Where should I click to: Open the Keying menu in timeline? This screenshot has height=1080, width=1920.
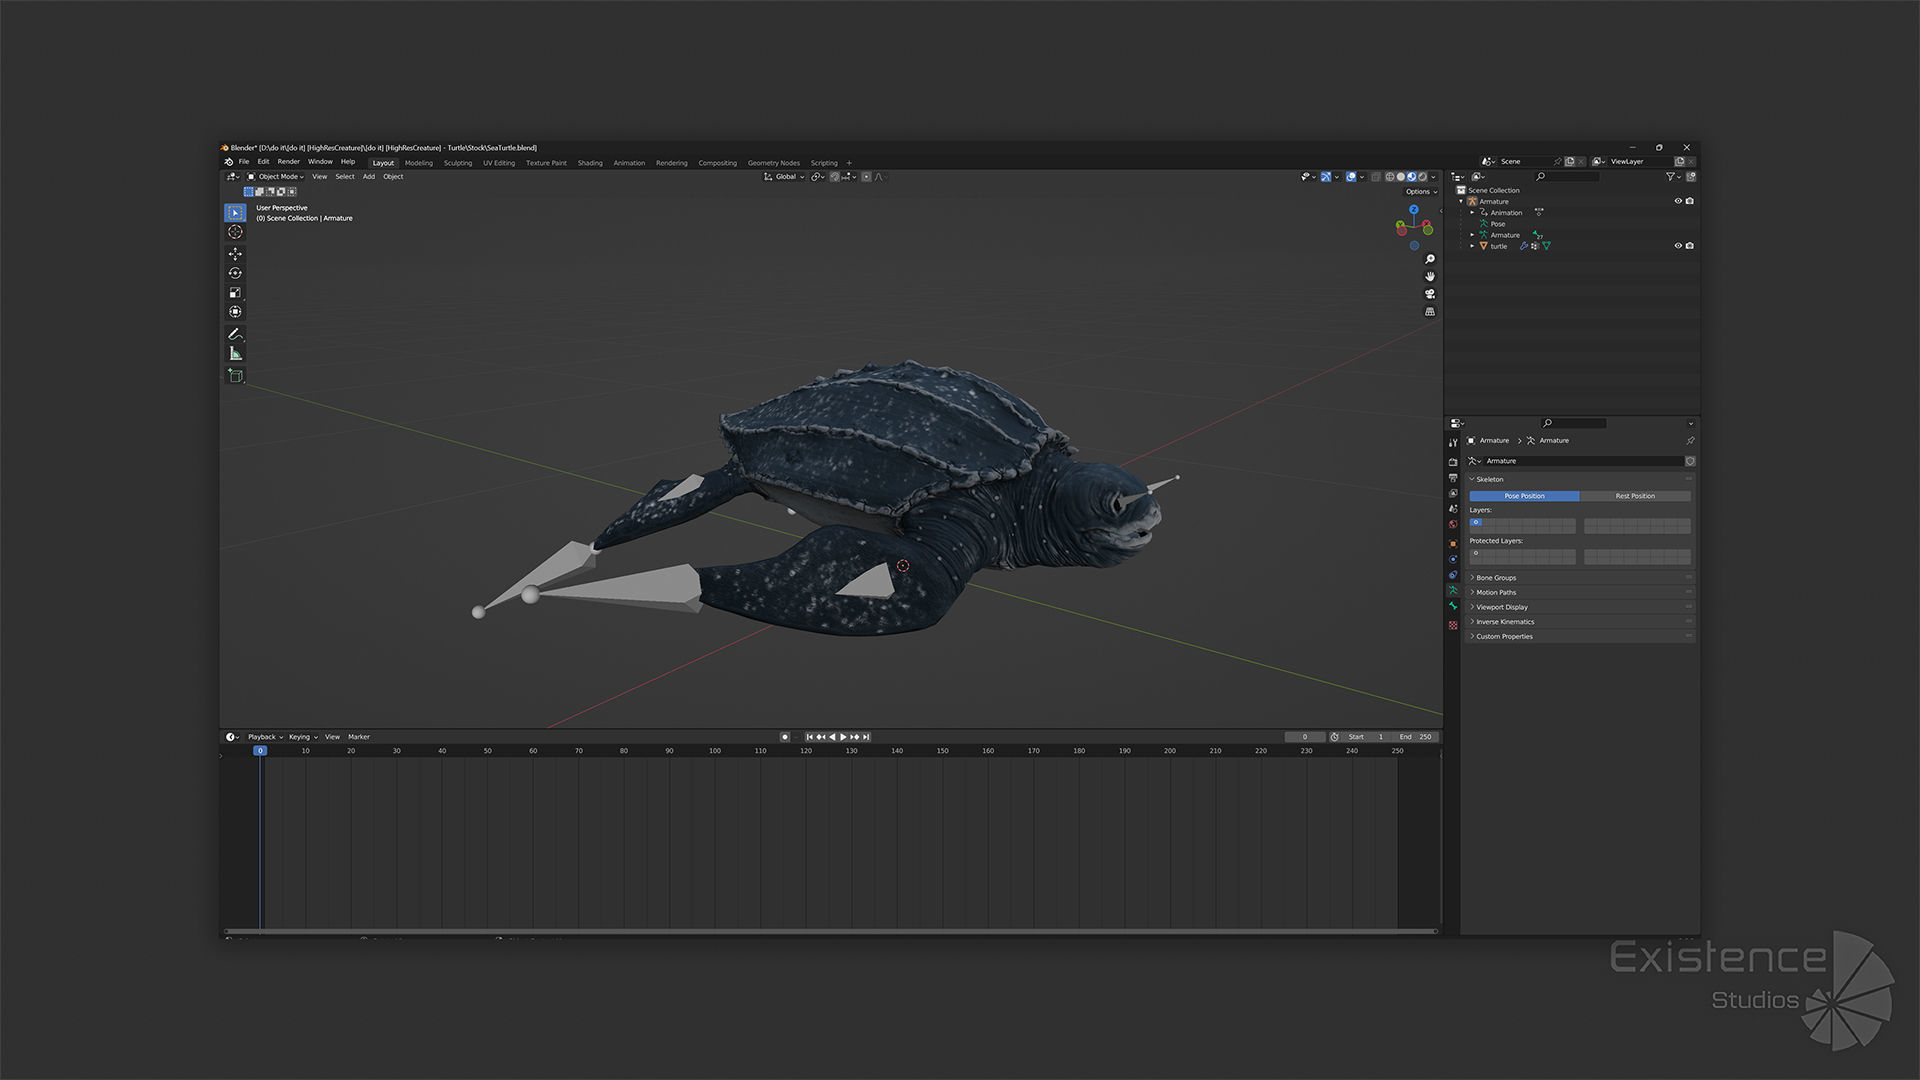click(302, 737)
